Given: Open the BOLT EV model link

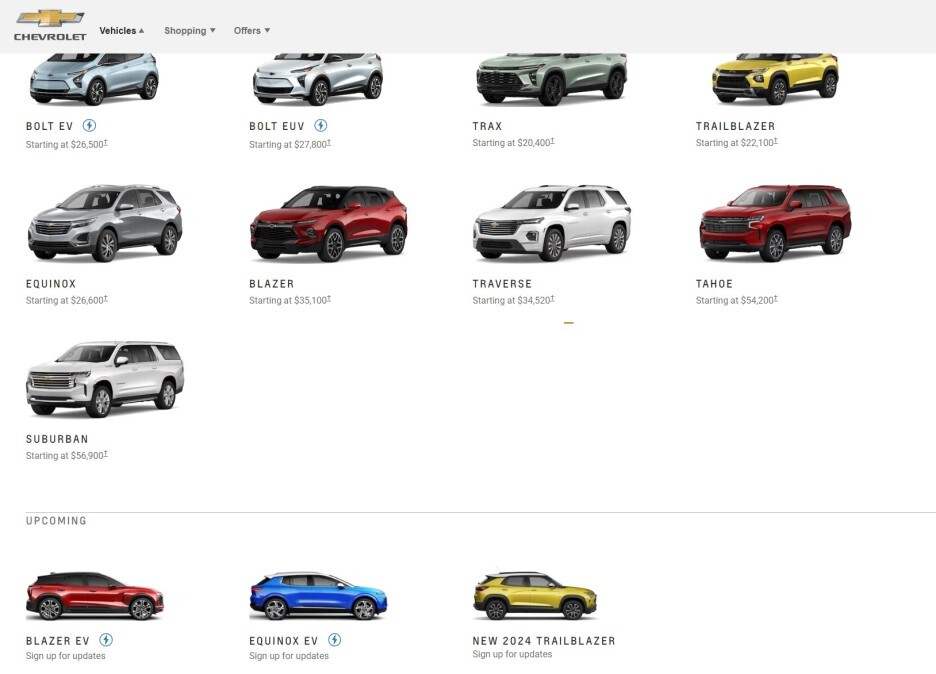Looking at the screenshot, I should (x=50, y=126).
